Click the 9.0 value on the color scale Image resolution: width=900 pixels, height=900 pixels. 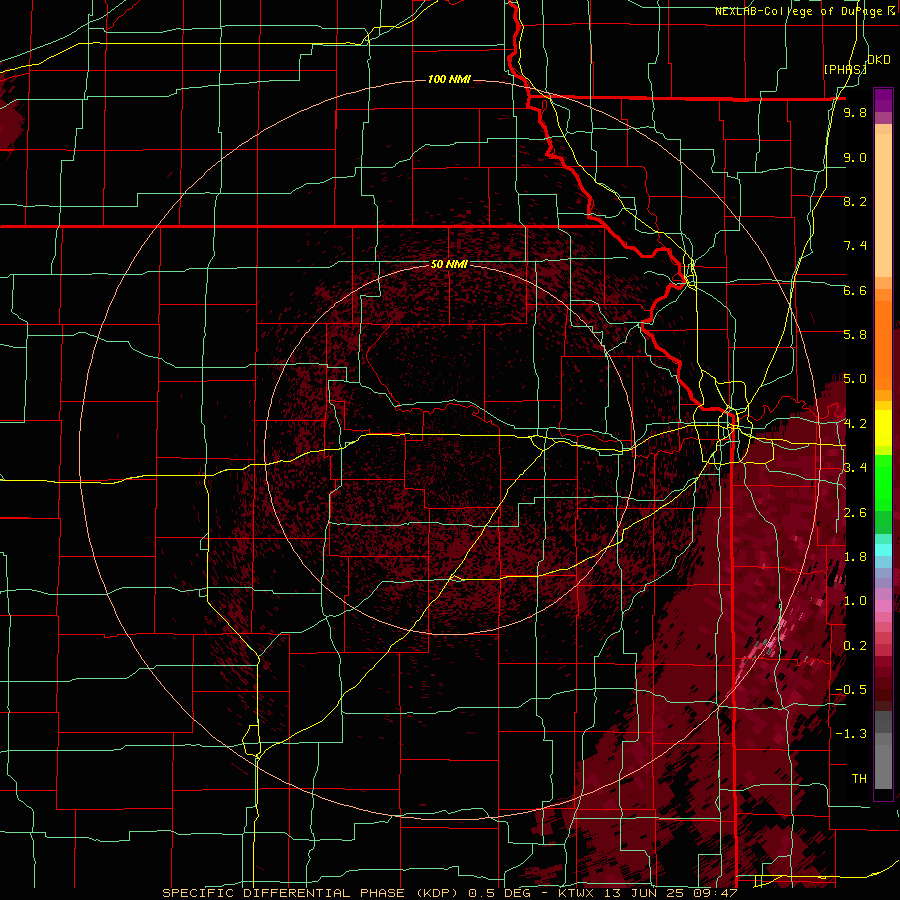pyautogui.click(x=855, y=157)
